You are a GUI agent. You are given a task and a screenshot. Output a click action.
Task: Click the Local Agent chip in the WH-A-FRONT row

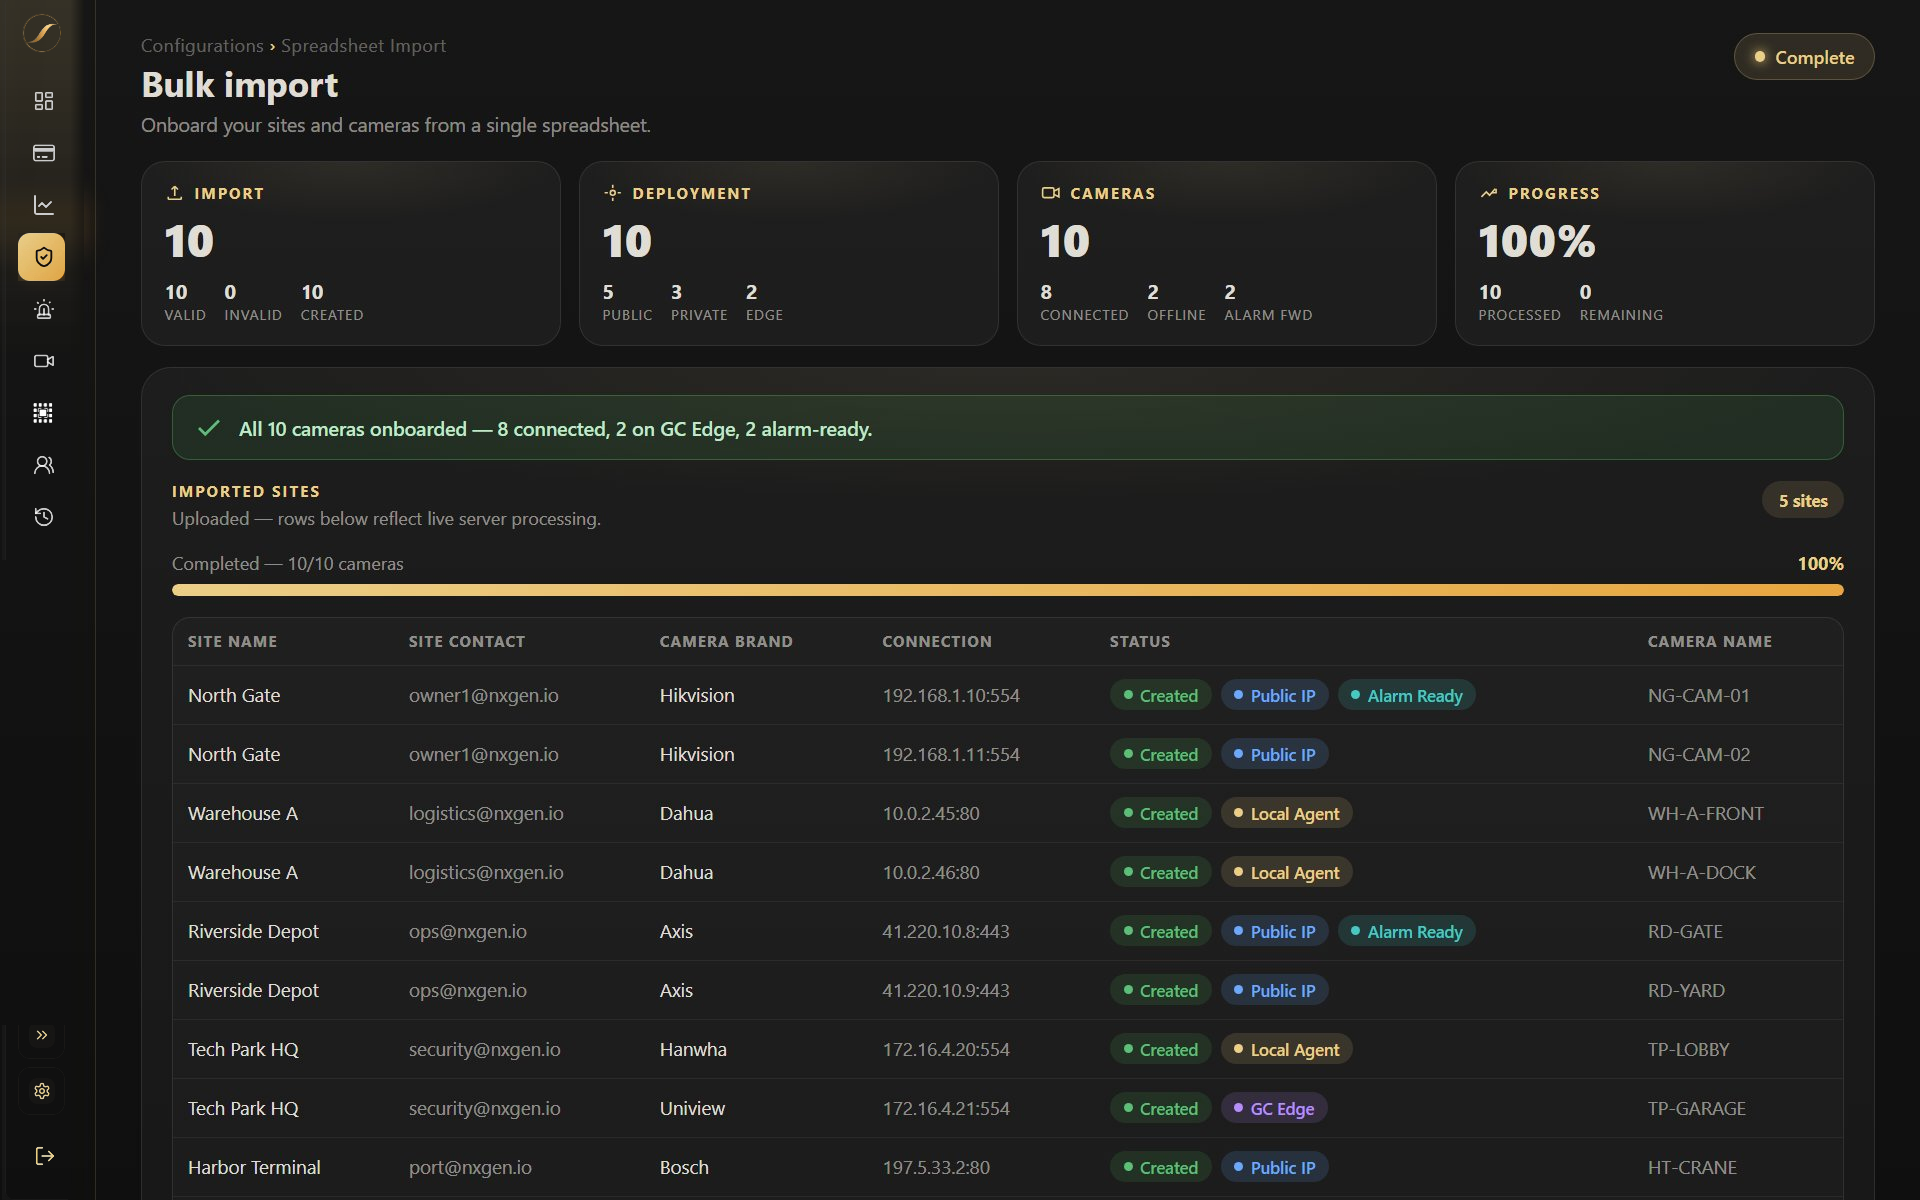(1286, 813)
